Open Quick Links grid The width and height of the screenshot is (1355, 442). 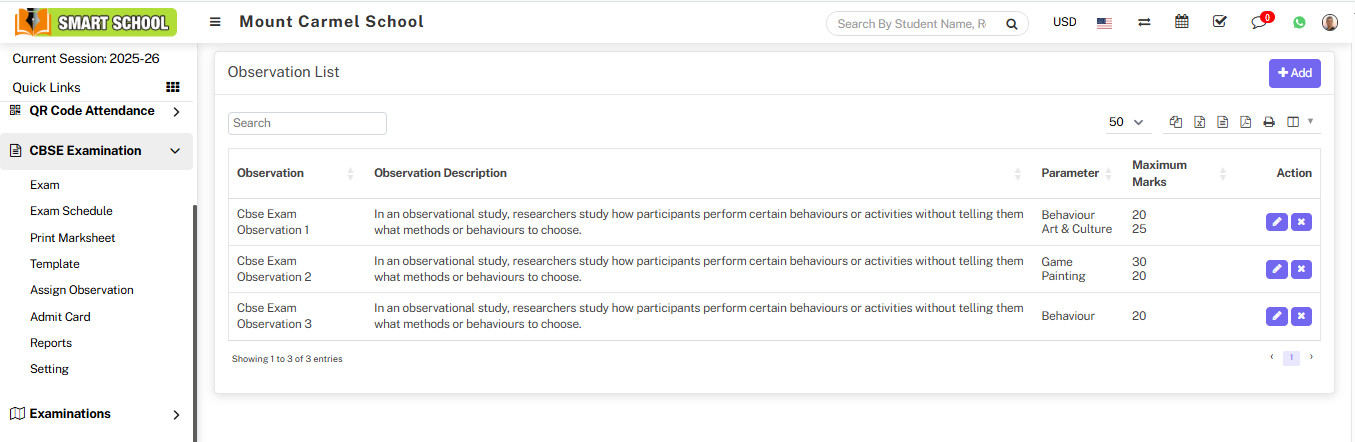(172, 88)
